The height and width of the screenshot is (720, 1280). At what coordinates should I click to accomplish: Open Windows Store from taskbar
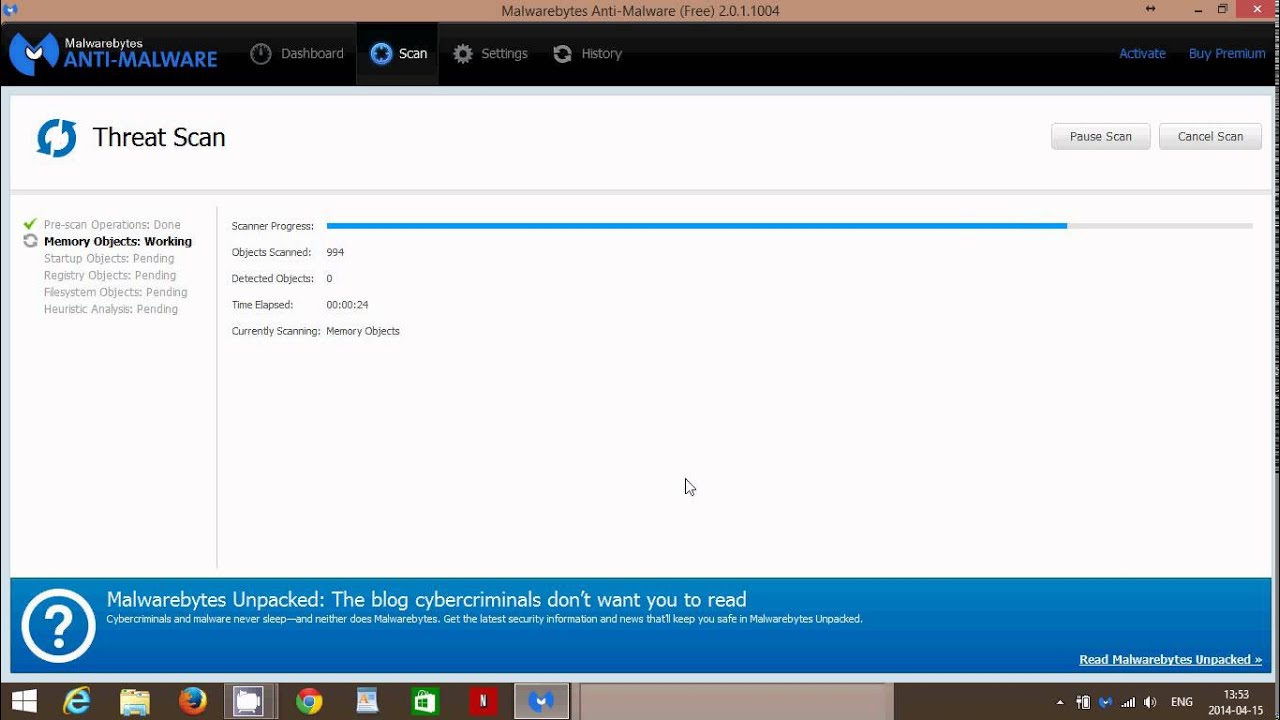[425, 701]
